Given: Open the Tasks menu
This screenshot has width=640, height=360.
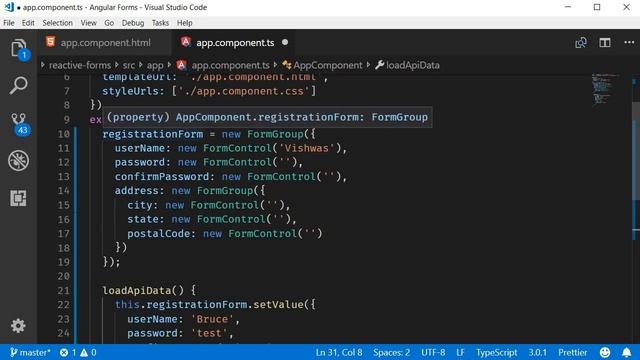Looking at the screenshot, I should [x=160, y=23].
